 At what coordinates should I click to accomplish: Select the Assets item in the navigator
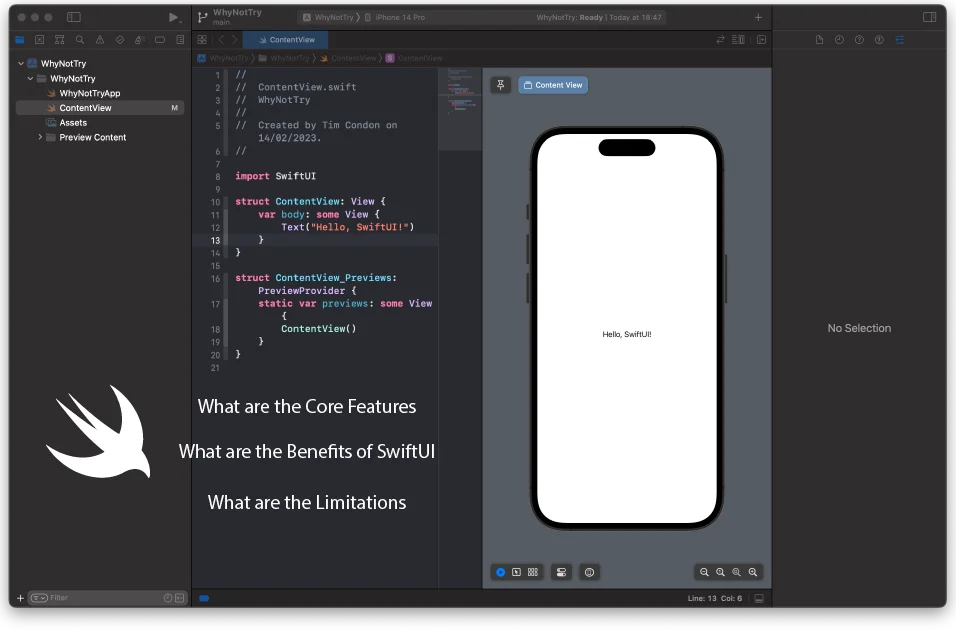click(71, 122)
